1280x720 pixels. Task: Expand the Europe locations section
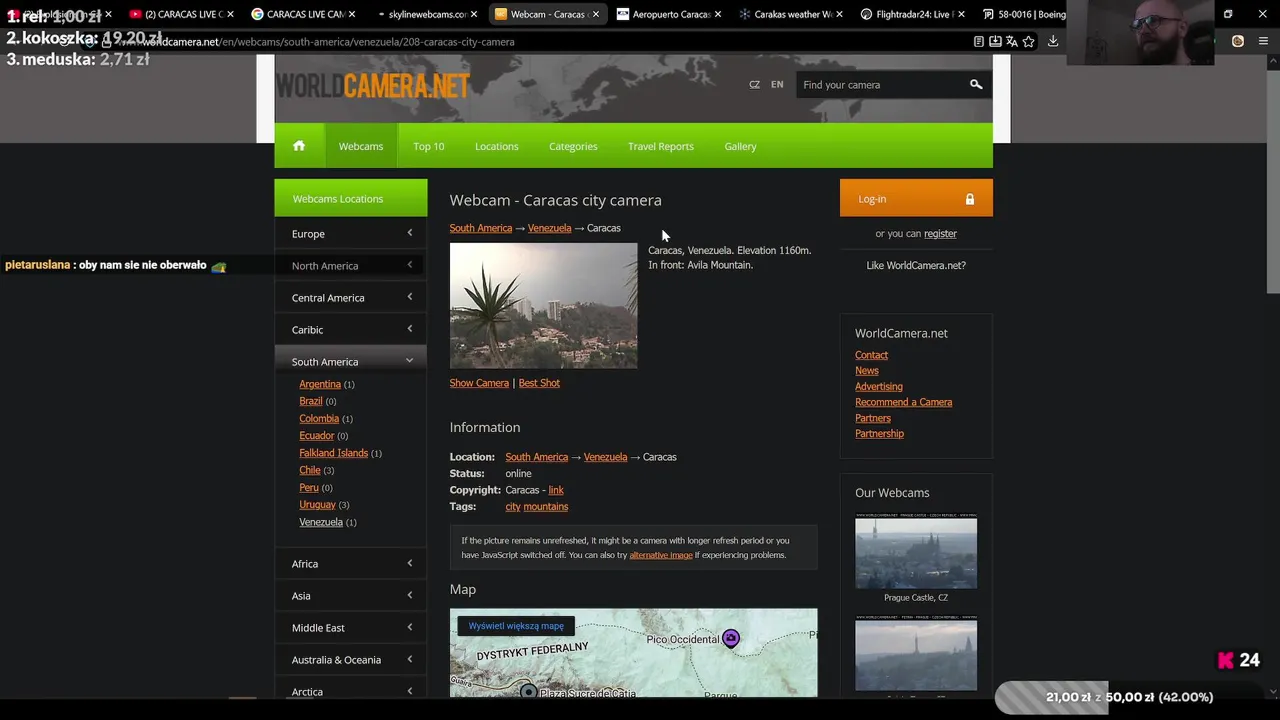pyautogui.click(x=351, y=234)
